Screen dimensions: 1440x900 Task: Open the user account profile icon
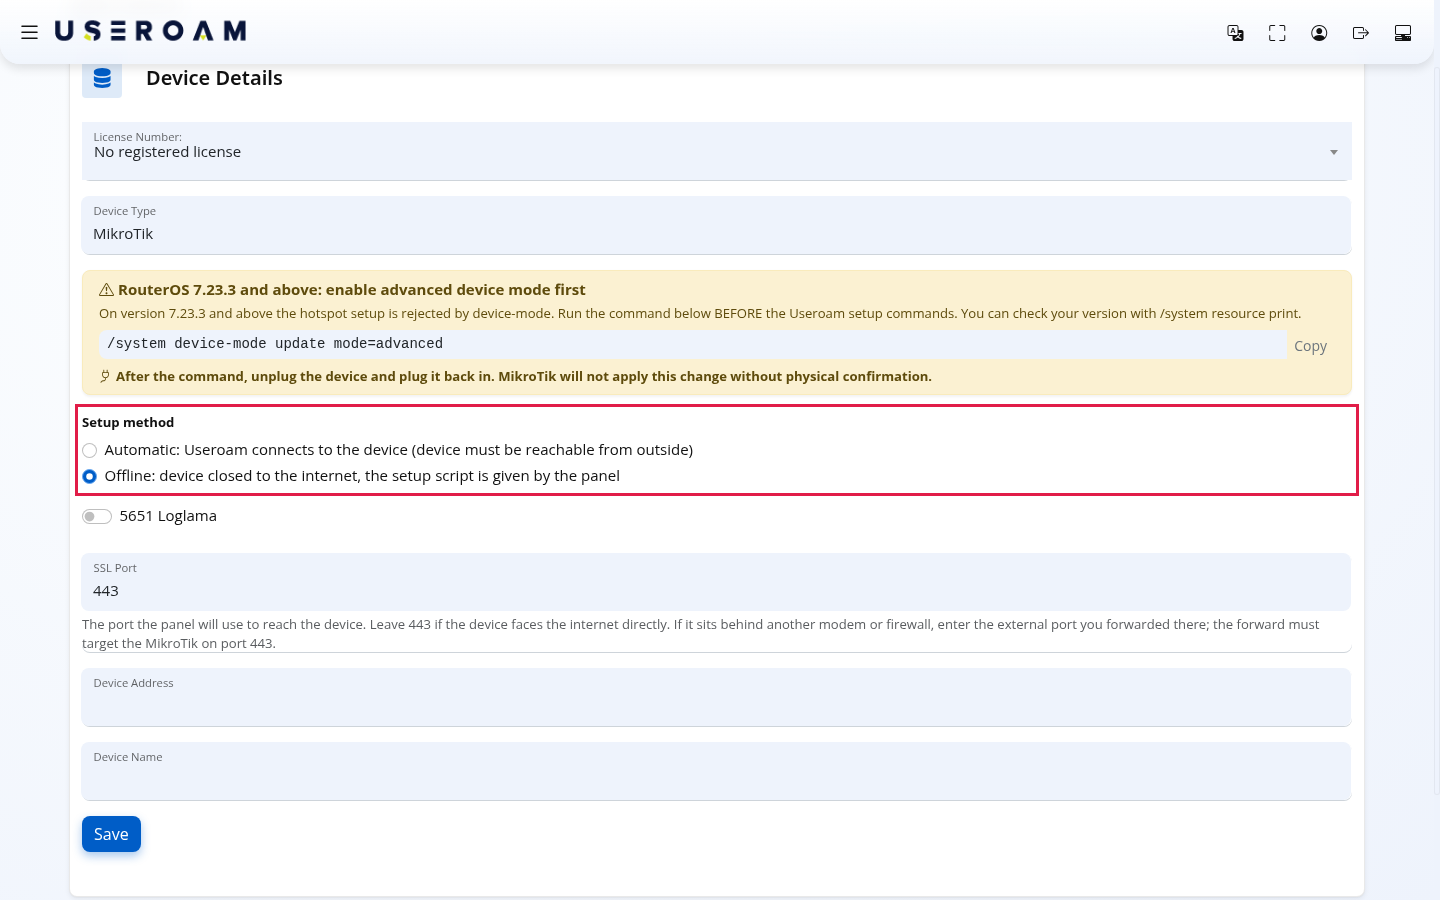[x=1319, y=33]
